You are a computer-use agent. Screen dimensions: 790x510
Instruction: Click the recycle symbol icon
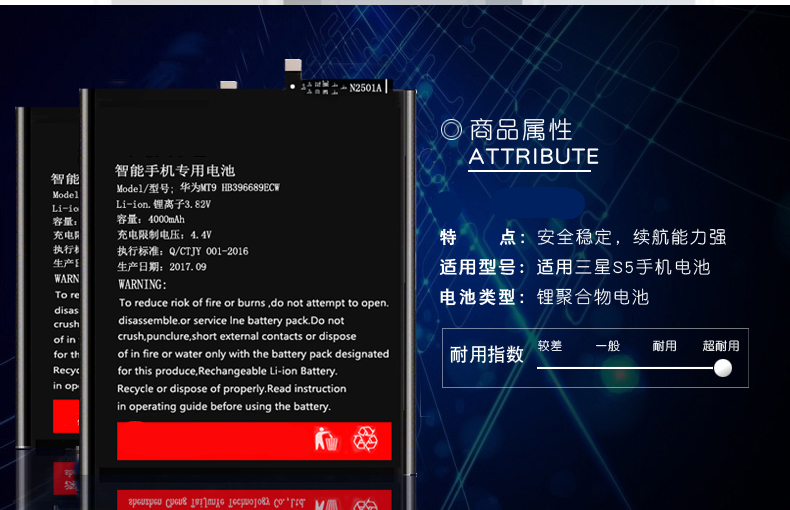[x=365, y=439]
